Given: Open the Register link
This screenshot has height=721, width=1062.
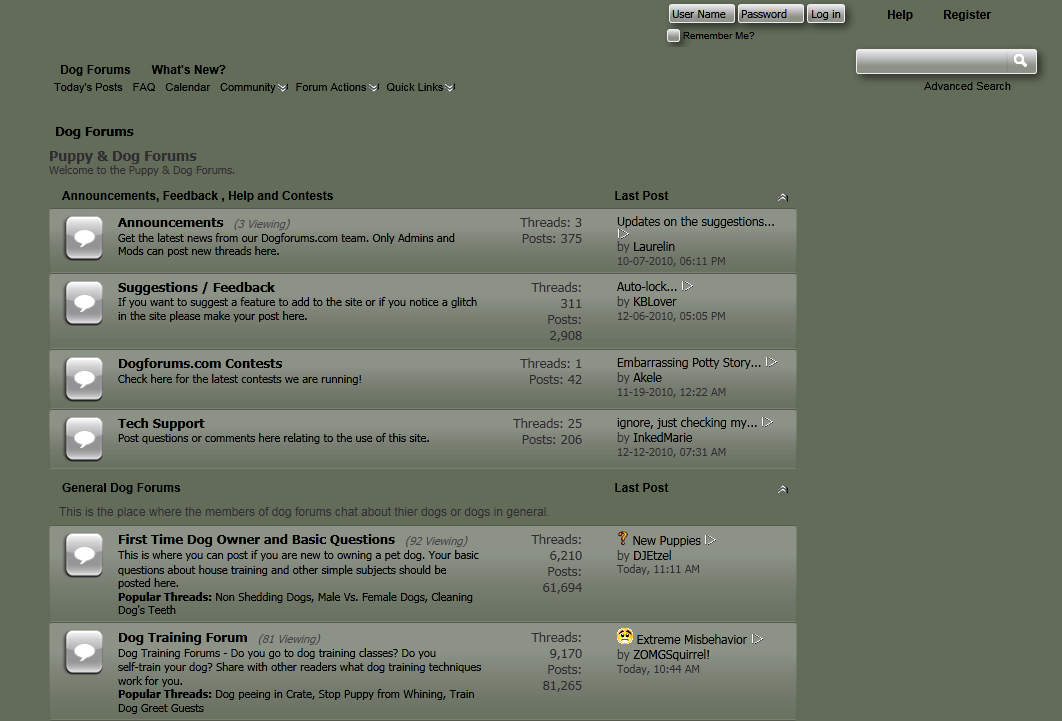Looking at the screenshot, I should point(967,15).
